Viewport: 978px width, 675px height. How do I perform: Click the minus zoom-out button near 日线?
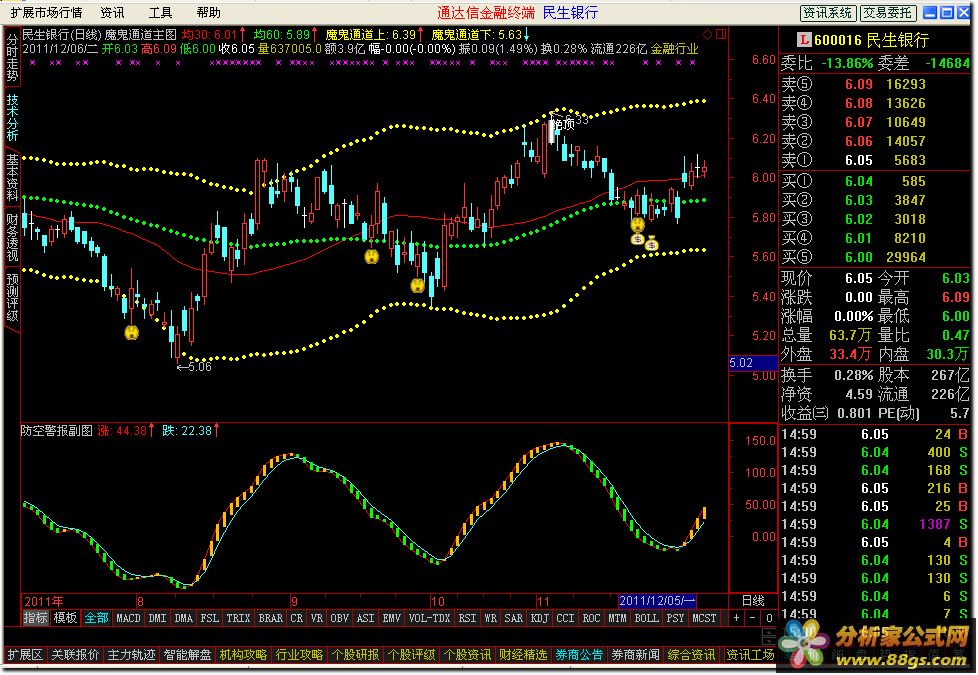point(753,618)
